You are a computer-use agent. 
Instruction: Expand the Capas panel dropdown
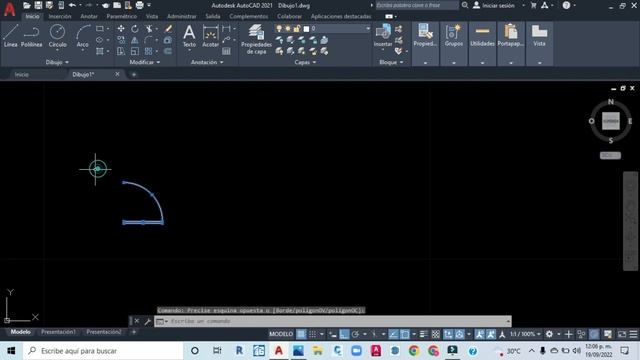tap(305, 62)
